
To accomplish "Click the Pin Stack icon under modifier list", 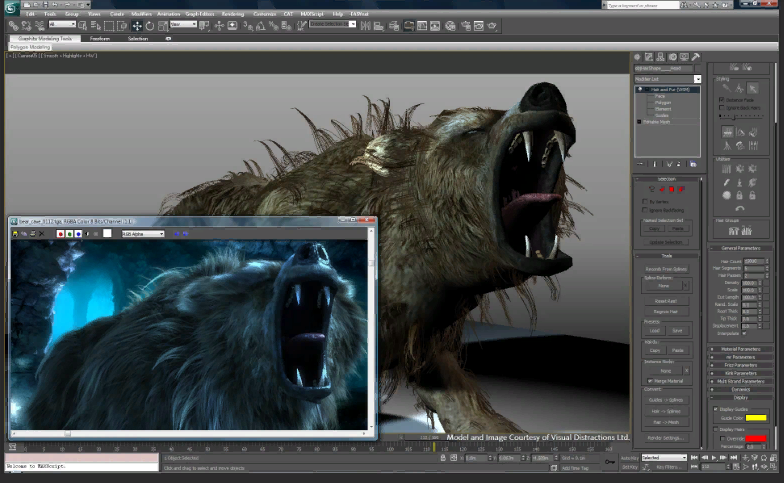I will click(x=640, y=164).
